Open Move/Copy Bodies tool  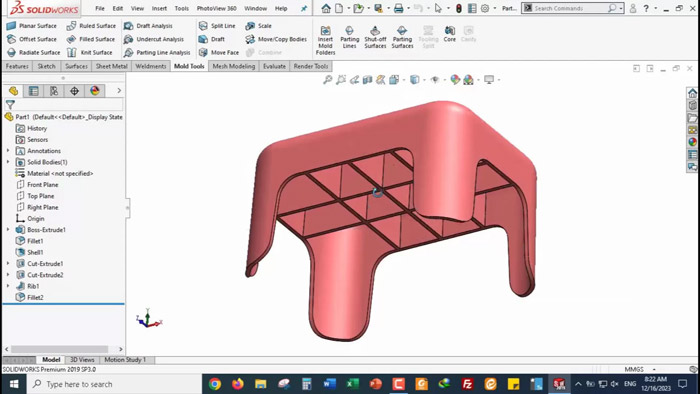[276, 39]
